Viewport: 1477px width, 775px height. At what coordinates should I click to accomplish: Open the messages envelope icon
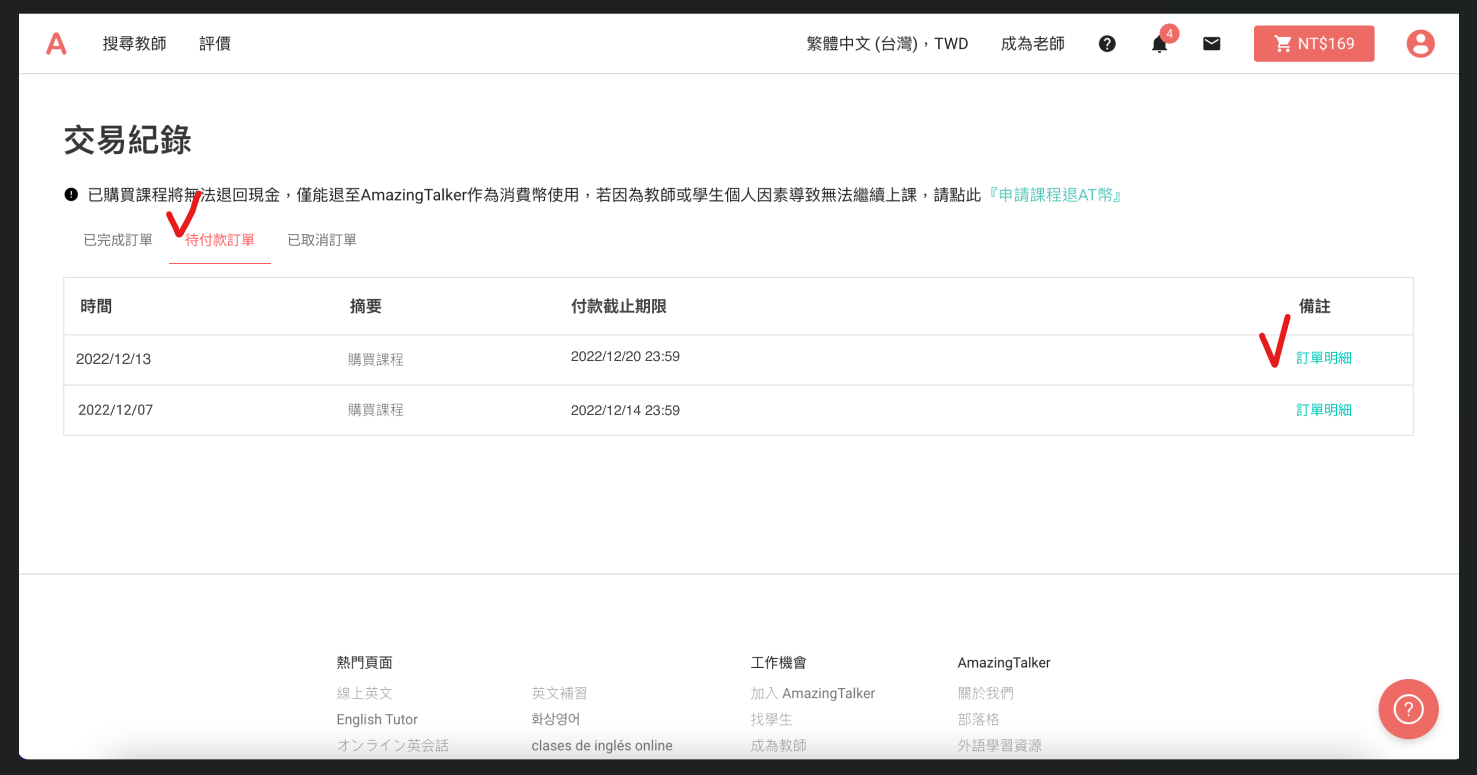tap(1211, 43)
